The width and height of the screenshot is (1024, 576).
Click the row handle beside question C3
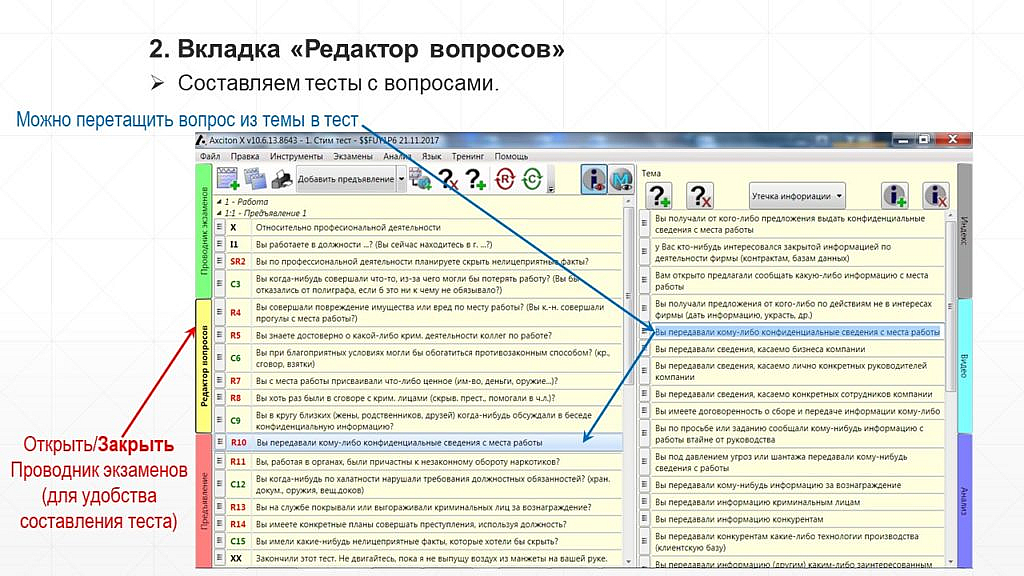coord(220,284)
